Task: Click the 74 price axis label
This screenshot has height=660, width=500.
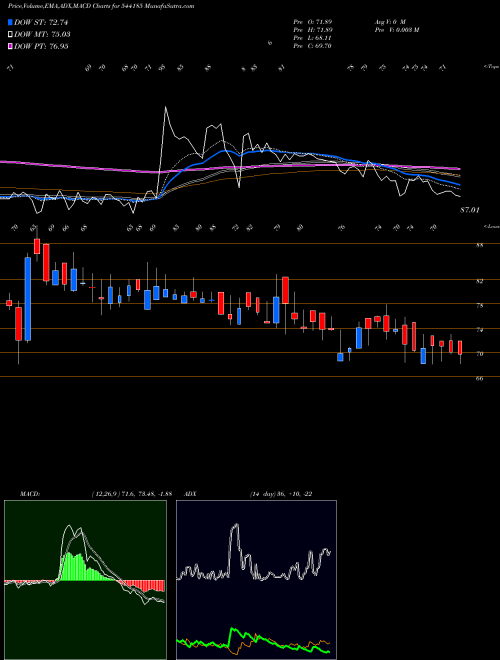Action: (479, 330)
